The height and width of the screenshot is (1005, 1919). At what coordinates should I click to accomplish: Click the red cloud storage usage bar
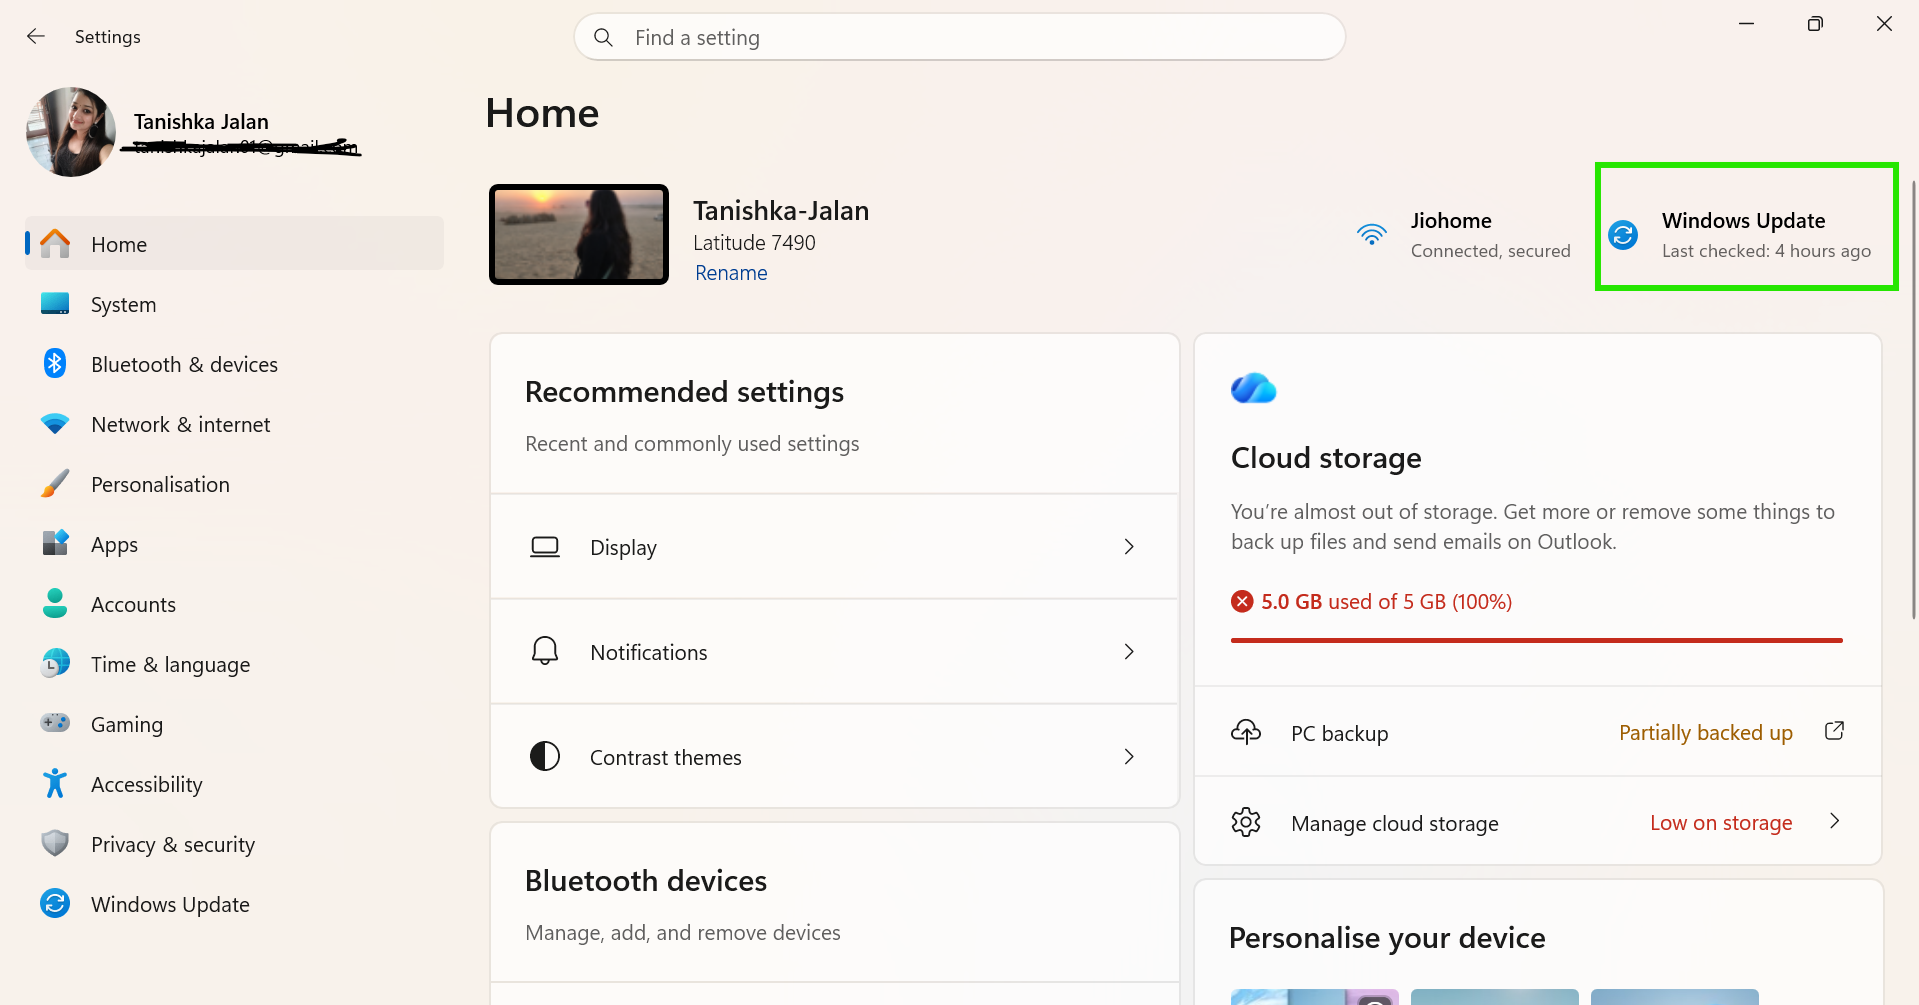(x=1537, y=640)
